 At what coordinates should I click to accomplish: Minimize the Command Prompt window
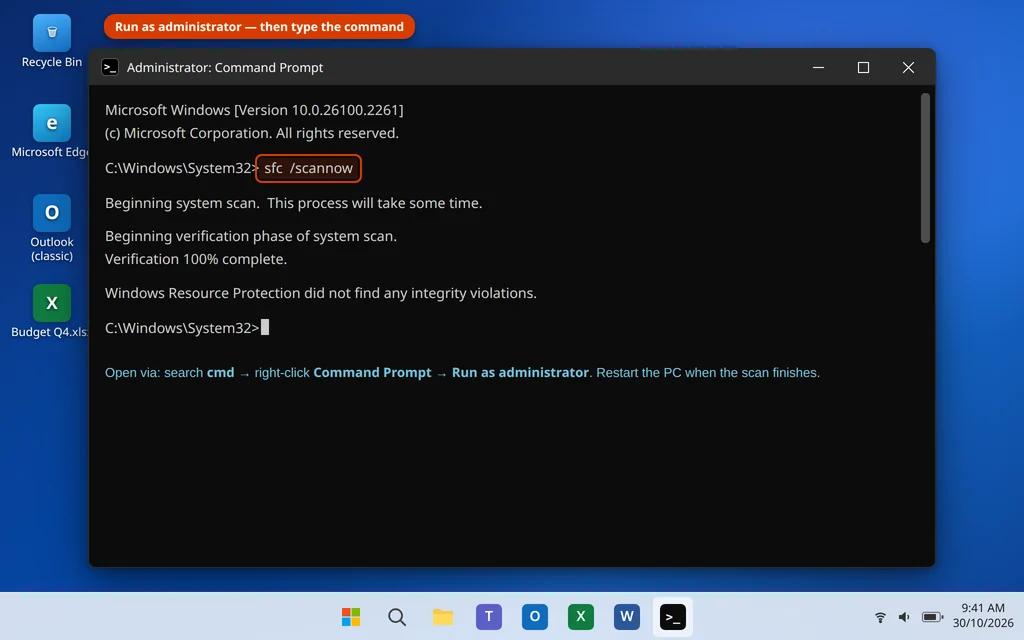(818, 67)
